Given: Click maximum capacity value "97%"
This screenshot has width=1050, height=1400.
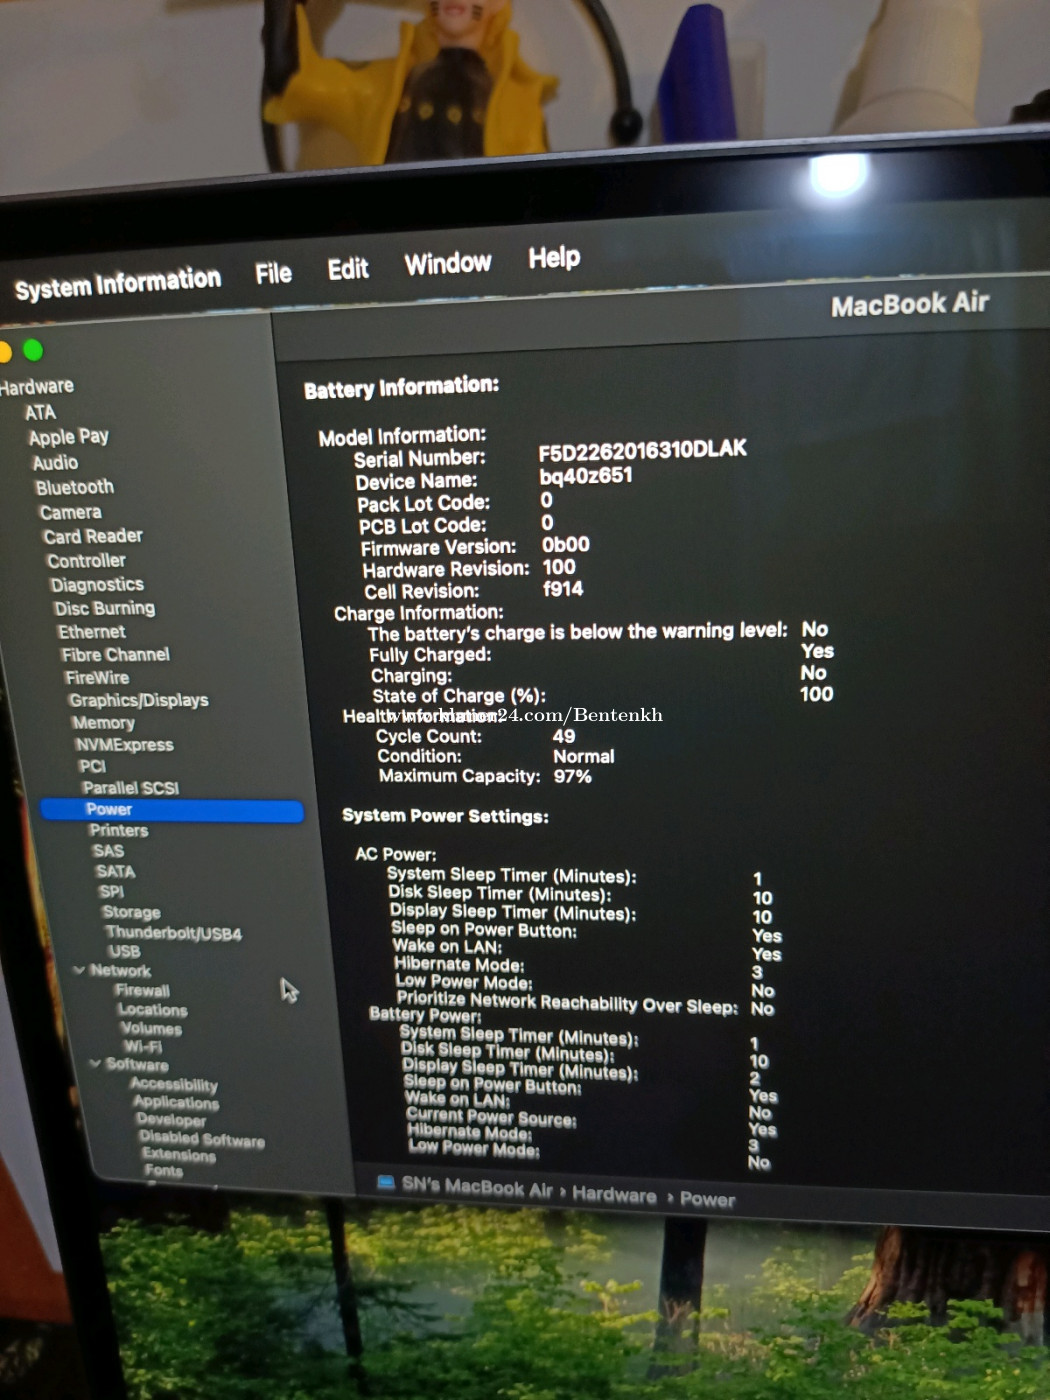Looking at the screenshot, I should 573,776.
